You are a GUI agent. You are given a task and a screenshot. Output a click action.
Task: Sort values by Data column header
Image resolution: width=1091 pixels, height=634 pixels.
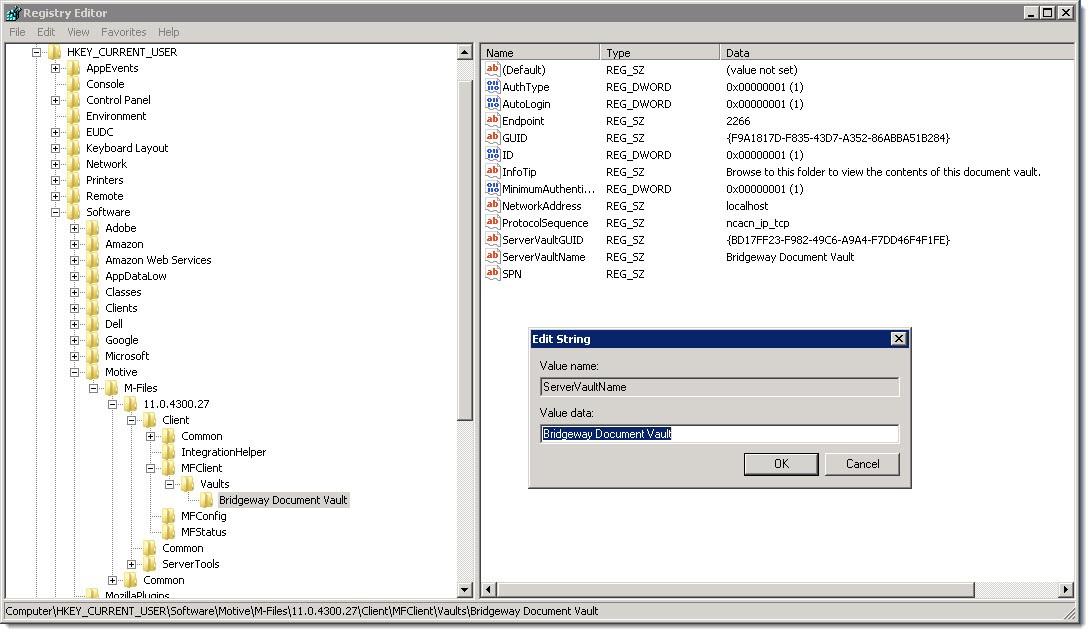coord(897,53)
